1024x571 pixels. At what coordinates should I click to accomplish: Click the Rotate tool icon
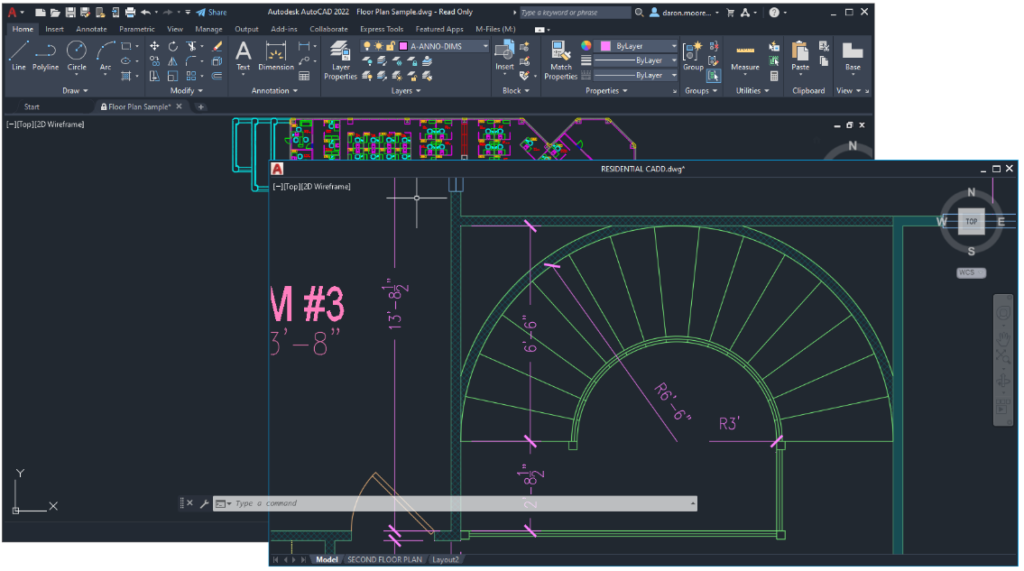click(x=173, y=46)
